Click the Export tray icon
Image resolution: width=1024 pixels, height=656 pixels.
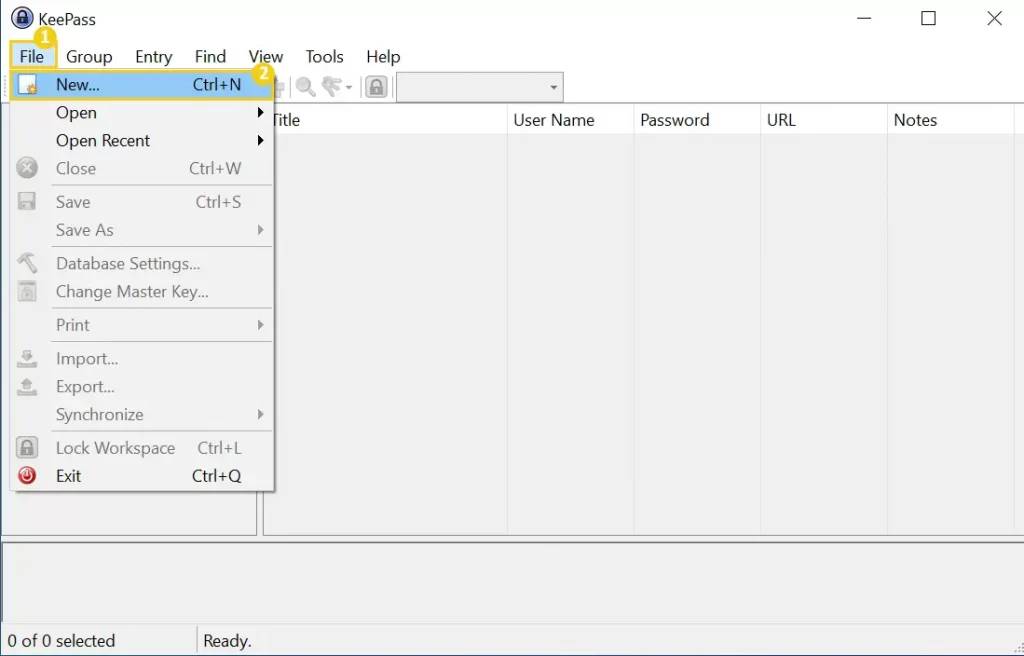click(x=27, y=387)
